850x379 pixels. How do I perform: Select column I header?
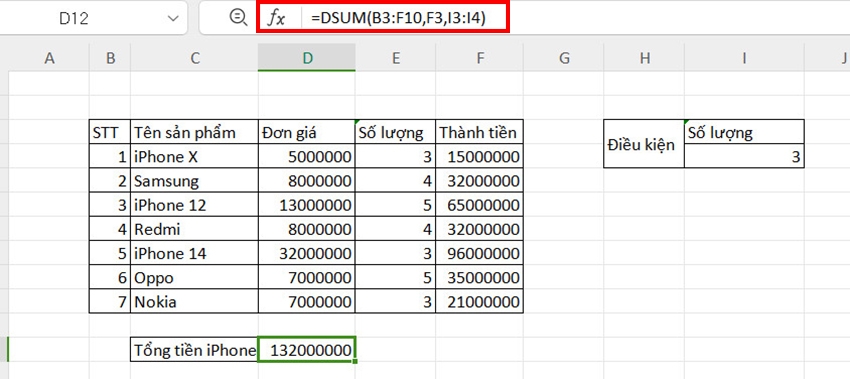tap(745, 58)
